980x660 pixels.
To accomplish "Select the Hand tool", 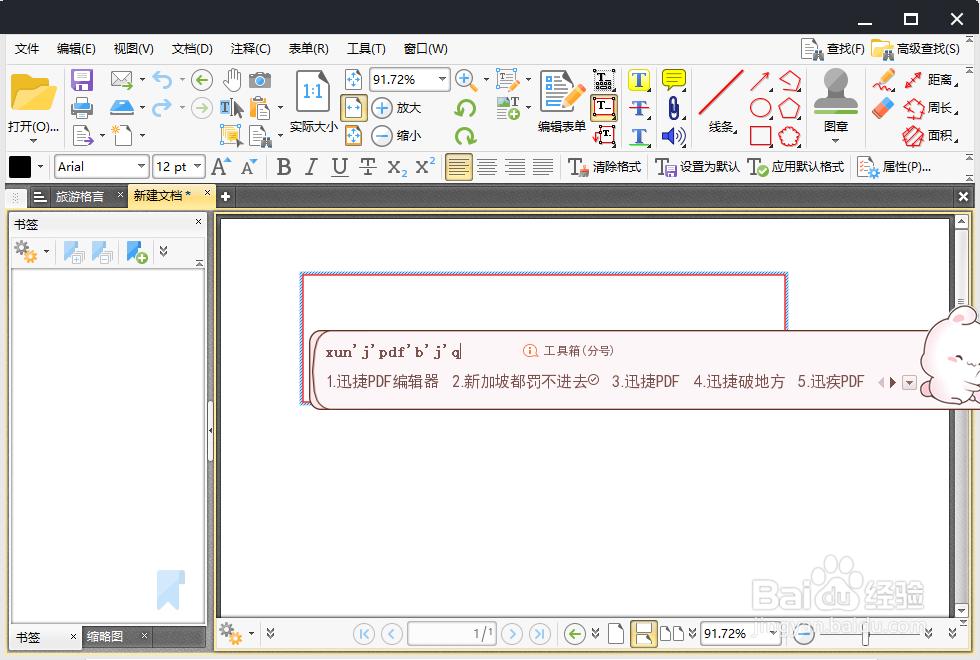I will pos(232,80).
